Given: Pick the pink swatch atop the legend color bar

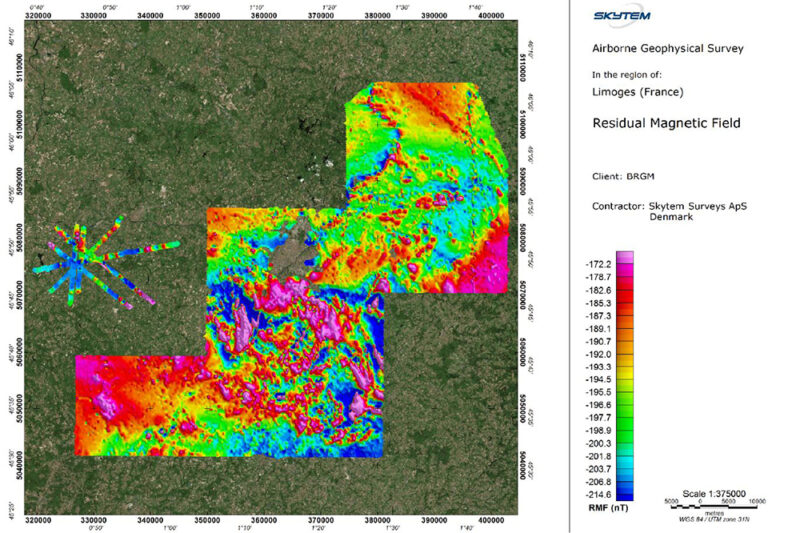Looking at the screenshot, I should [625, 257].
